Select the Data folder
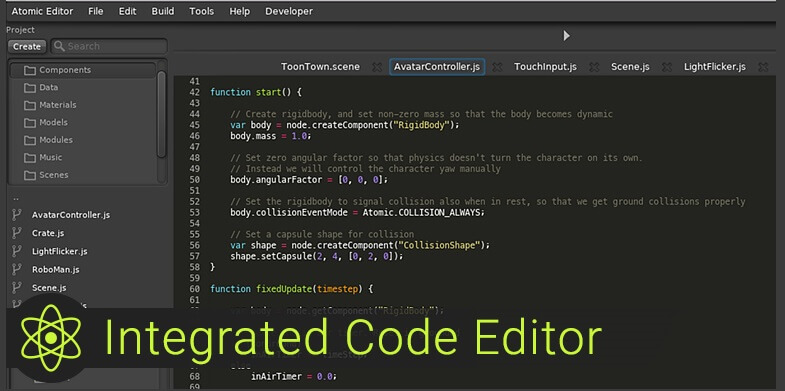 (83, 88)
